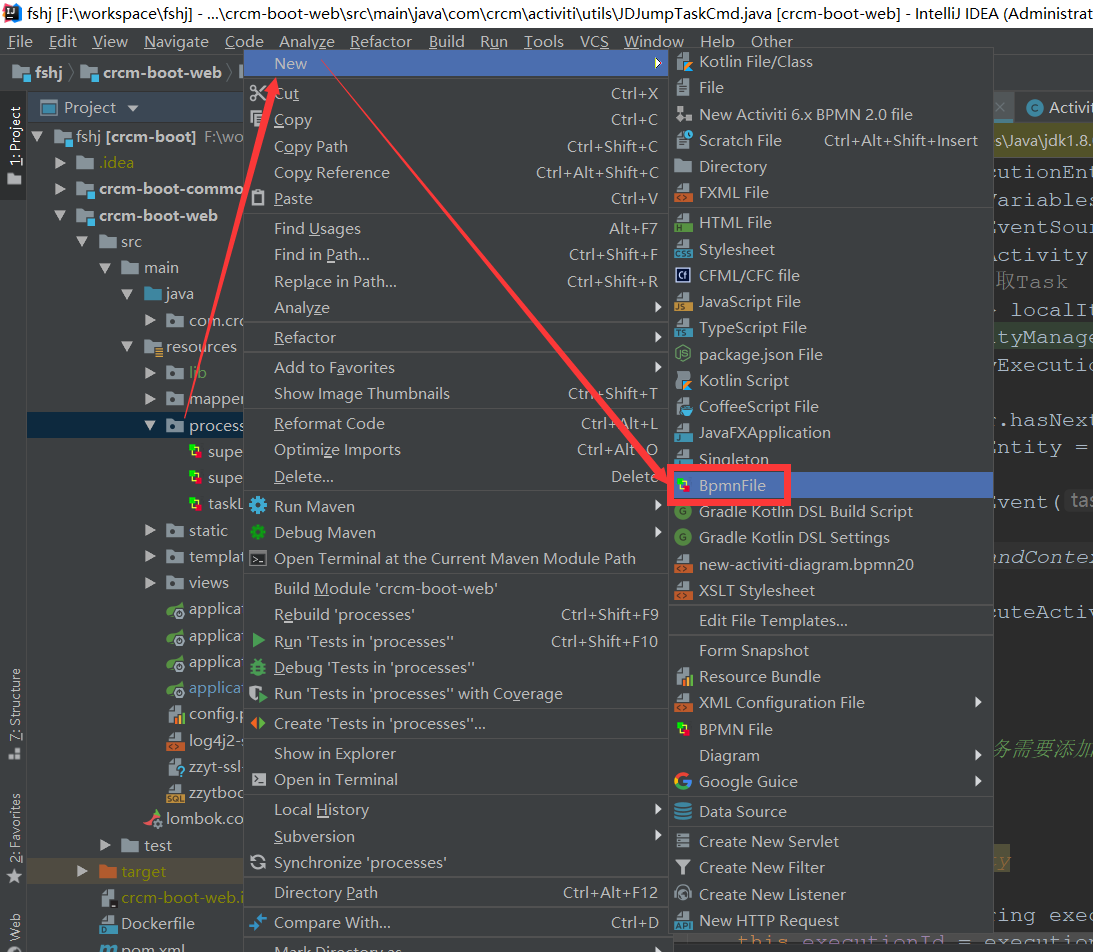Click the FXML File icon
This screenshot has height=952, width=1093.
coord(684,192)
